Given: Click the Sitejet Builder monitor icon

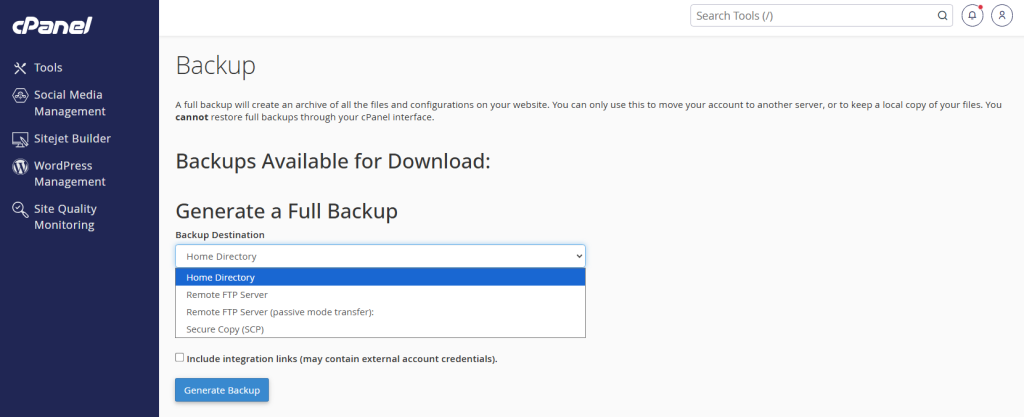Looking at the screenshot, I should point(20,139).
